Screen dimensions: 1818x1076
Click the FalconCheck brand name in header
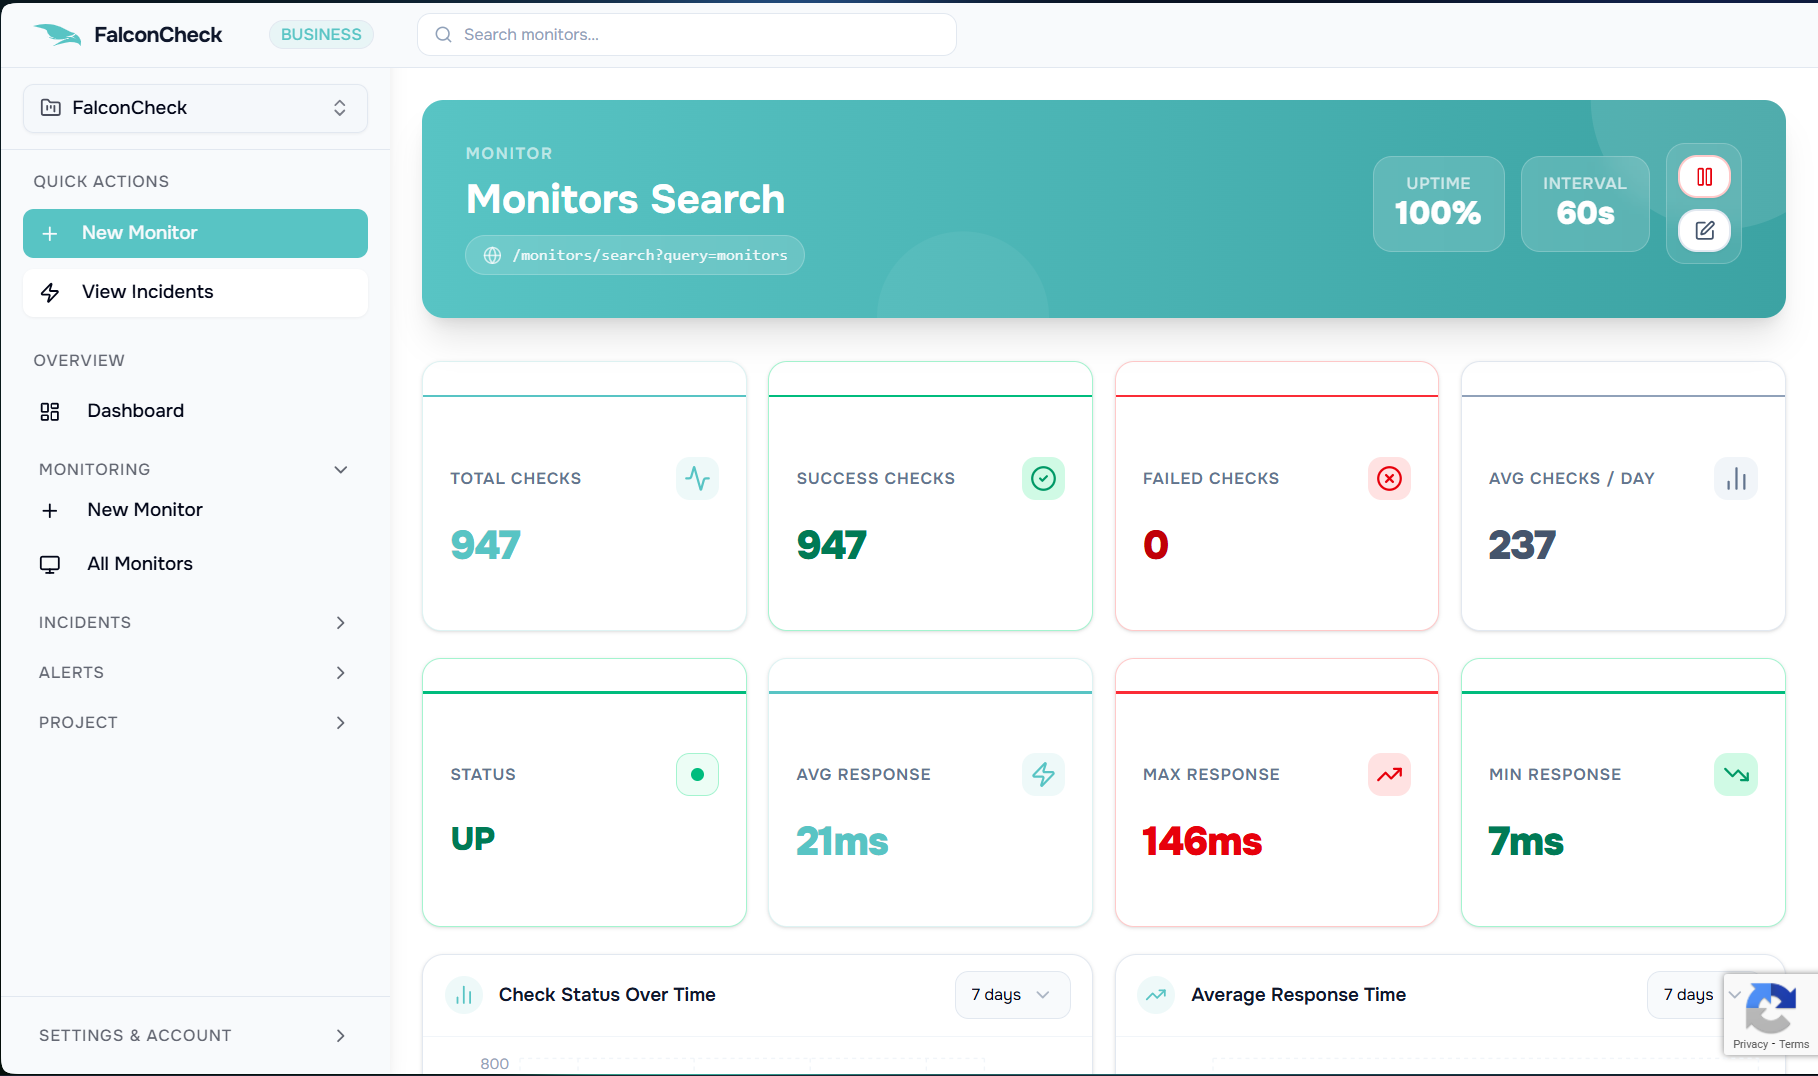158,35
